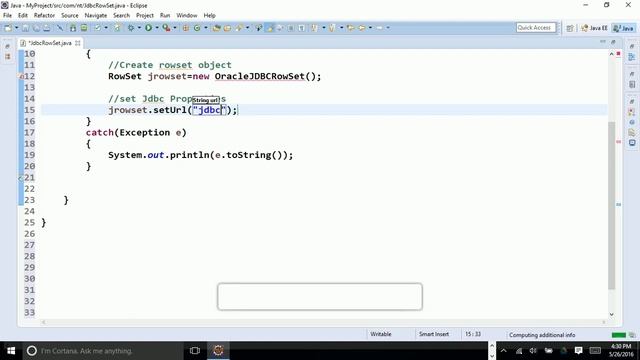Click the editor scroll down arrow
The width and height of the screenshot is (640, 360).
coord(611,314)
